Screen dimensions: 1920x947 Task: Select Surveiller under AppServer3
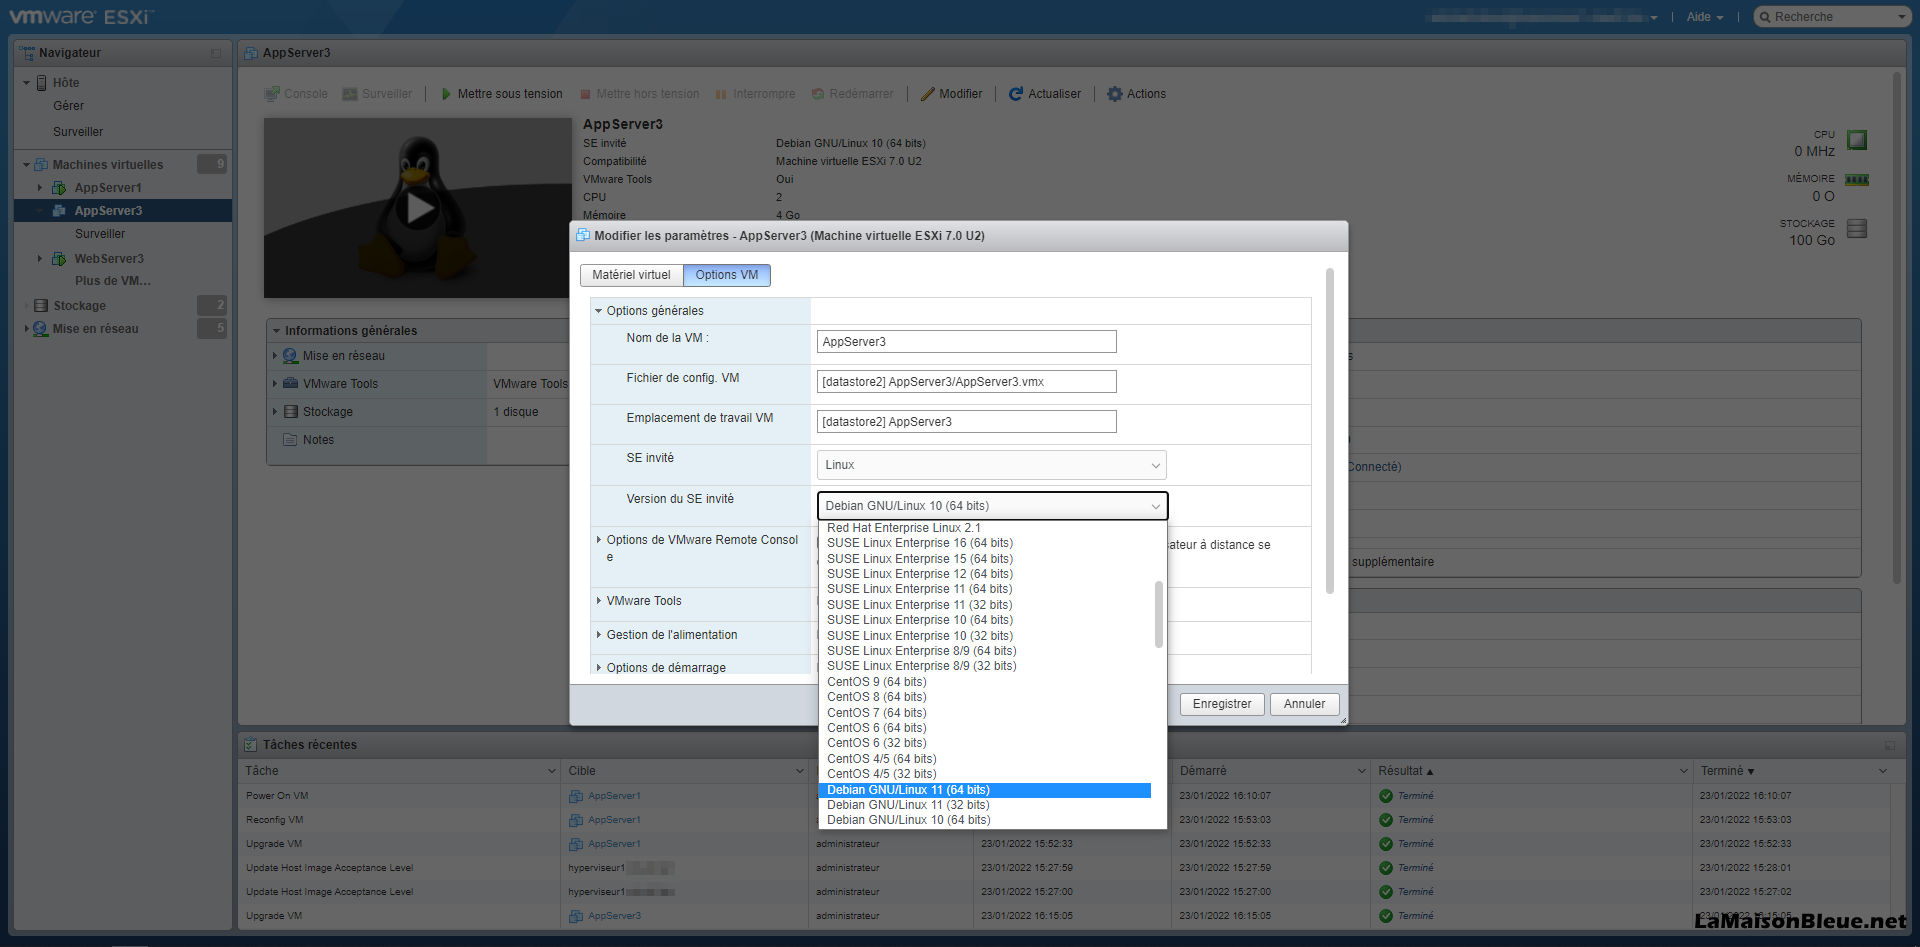pos(100,234)
